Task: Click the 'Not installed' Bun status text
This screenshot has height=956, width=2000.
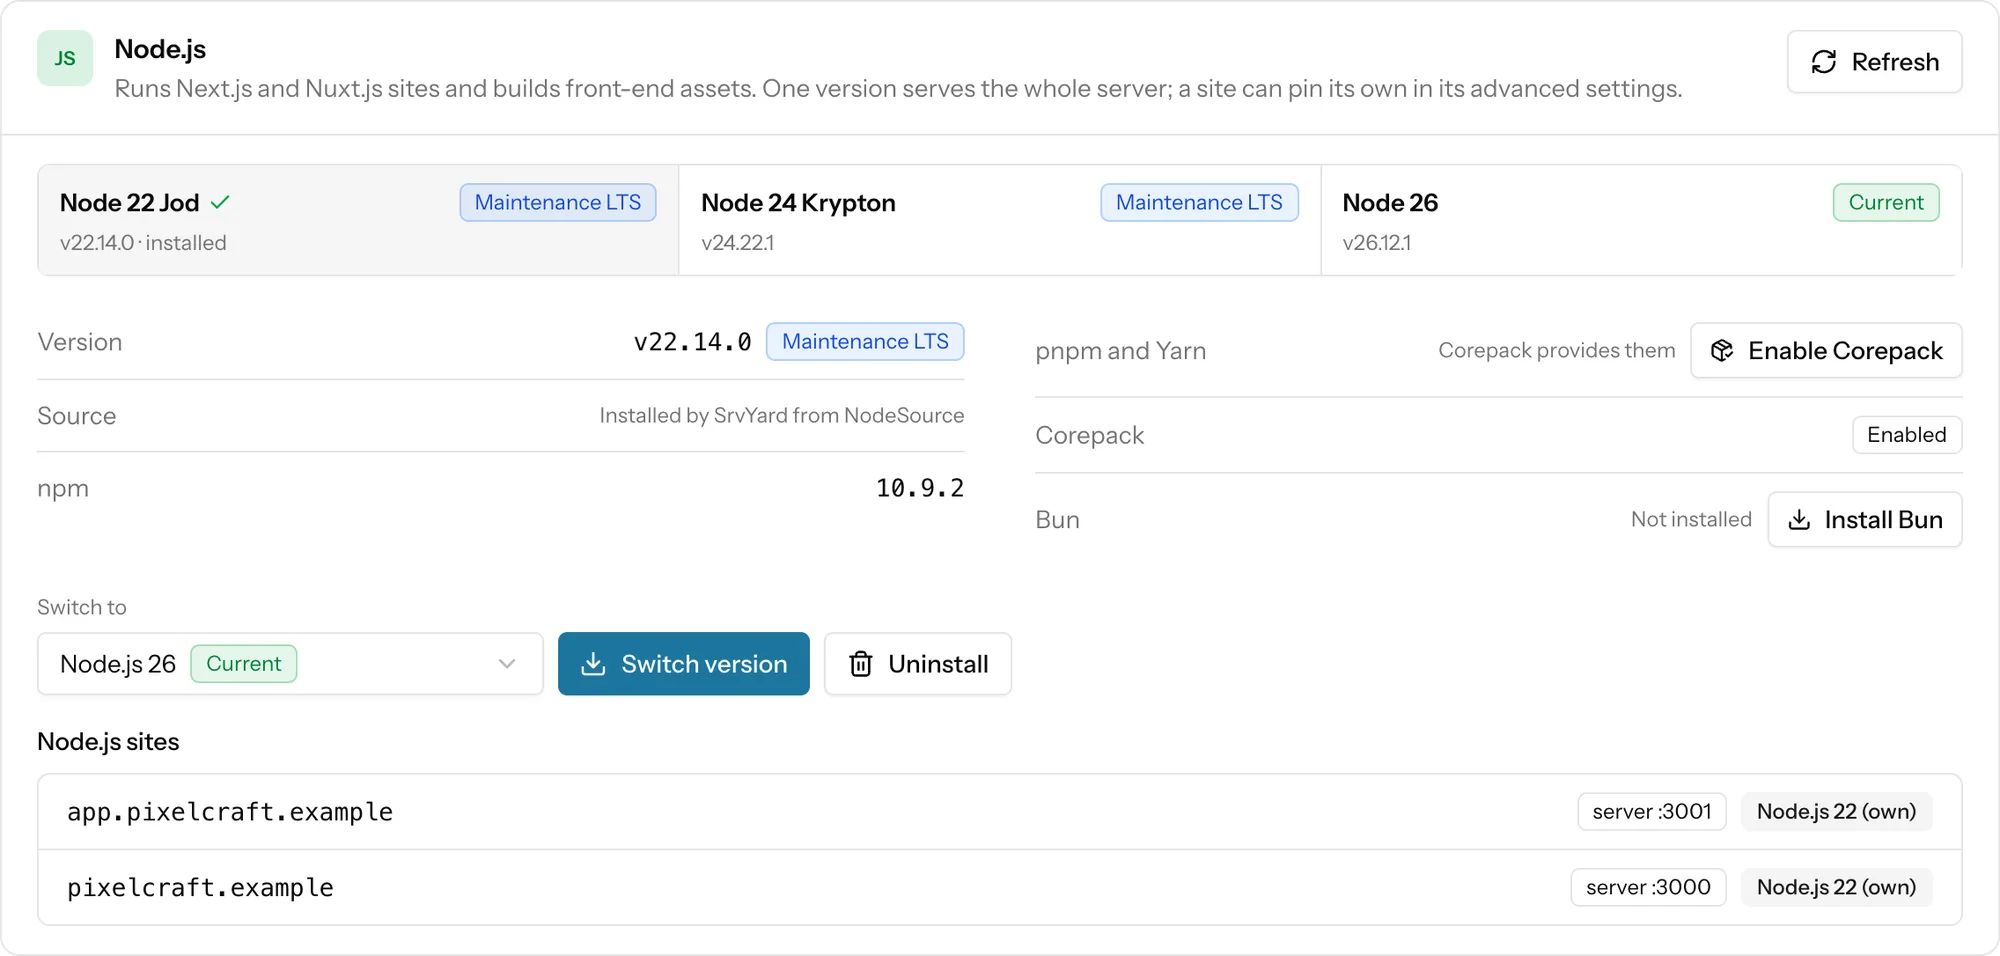Action: [x=1691, y=519]
